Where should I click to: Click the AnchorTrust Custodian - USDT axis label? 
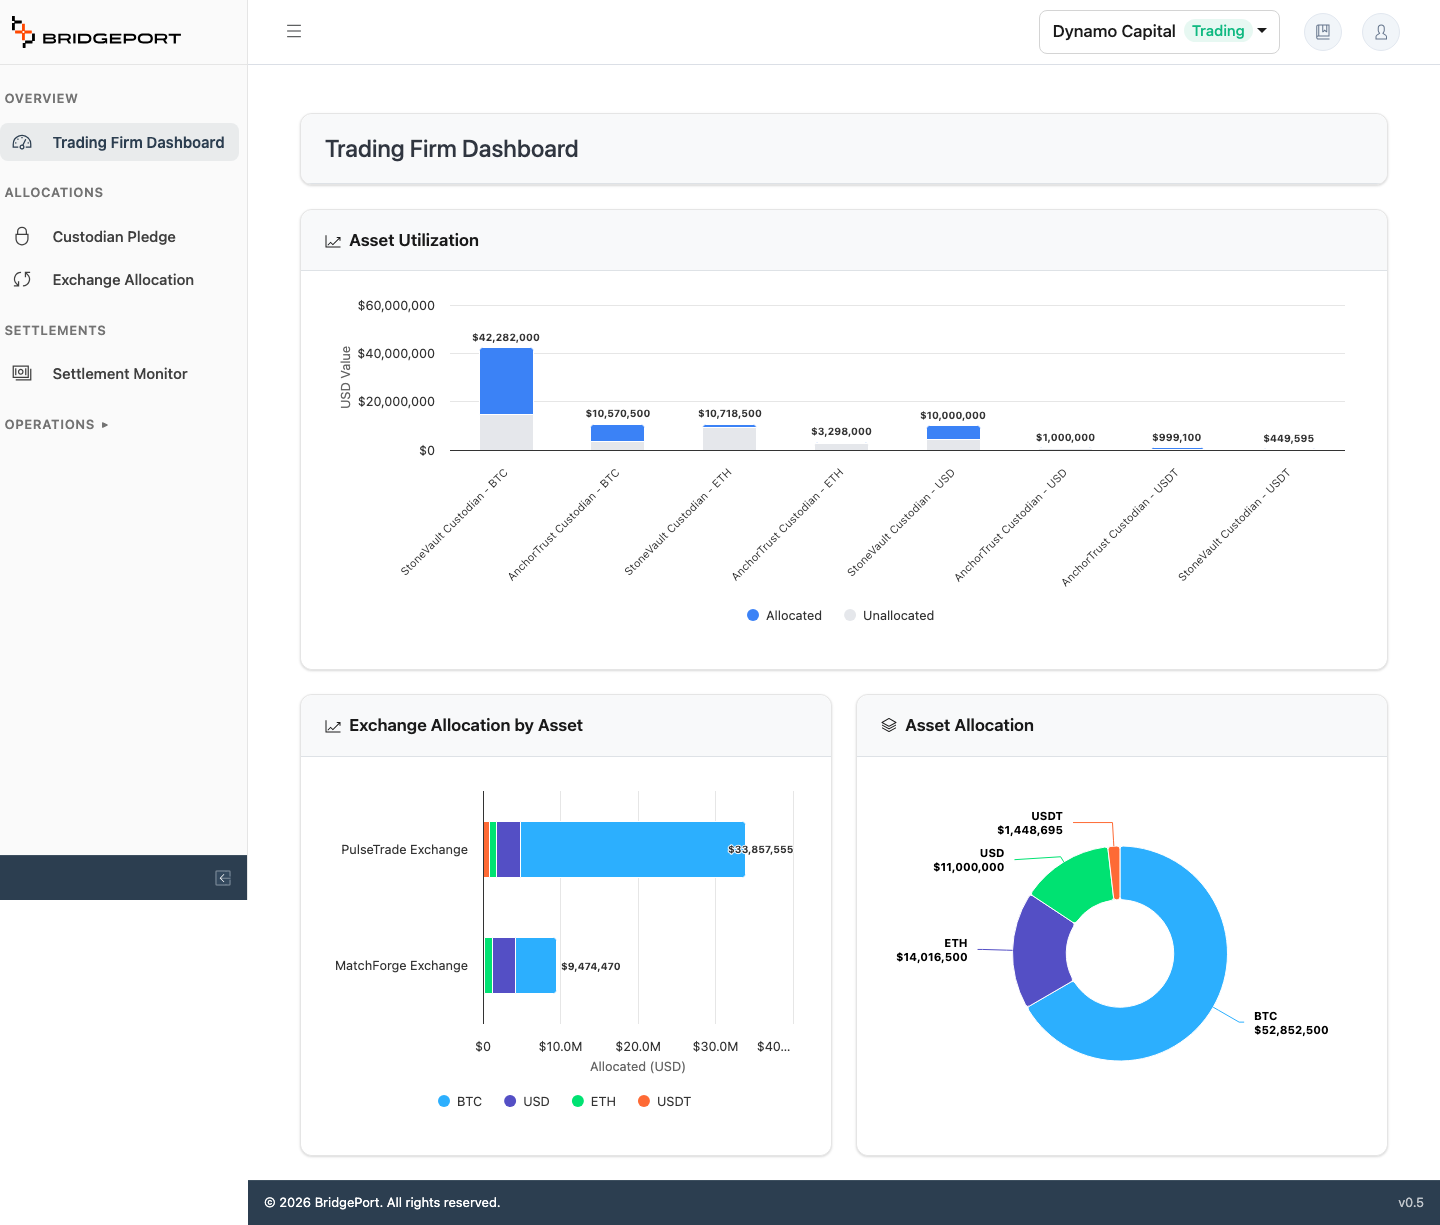click(1120, 527)
